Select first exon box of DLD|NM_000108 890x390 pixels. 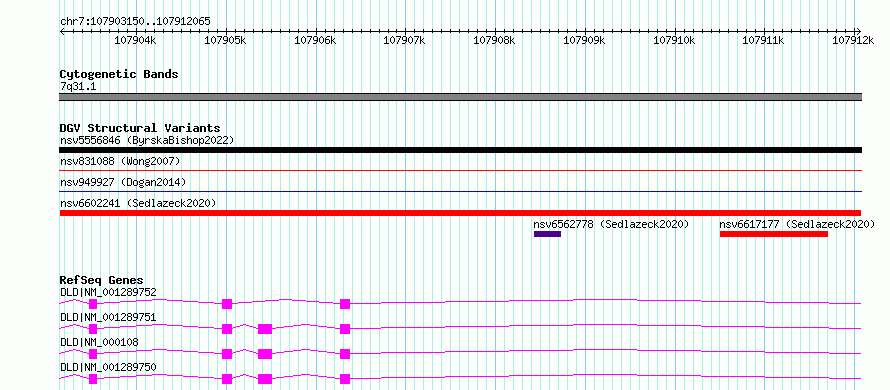(93, 354)
